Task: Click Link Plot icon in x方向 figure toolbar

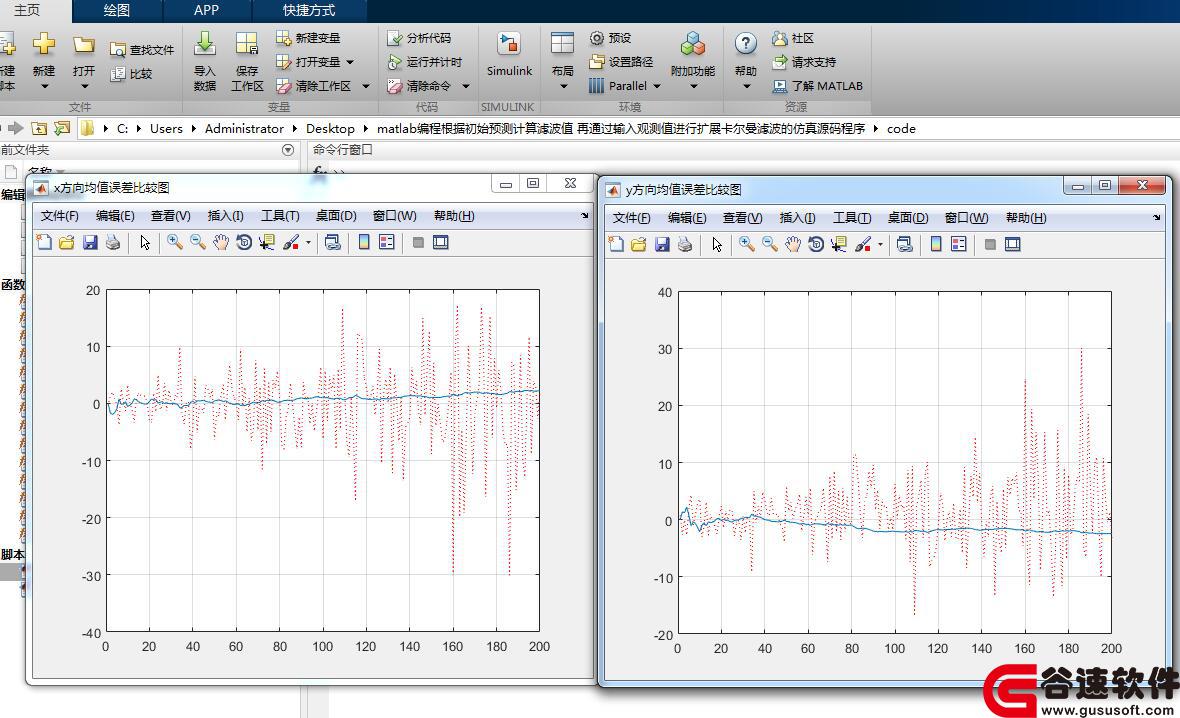Action: pyautogui.click(x=333, y=242)
